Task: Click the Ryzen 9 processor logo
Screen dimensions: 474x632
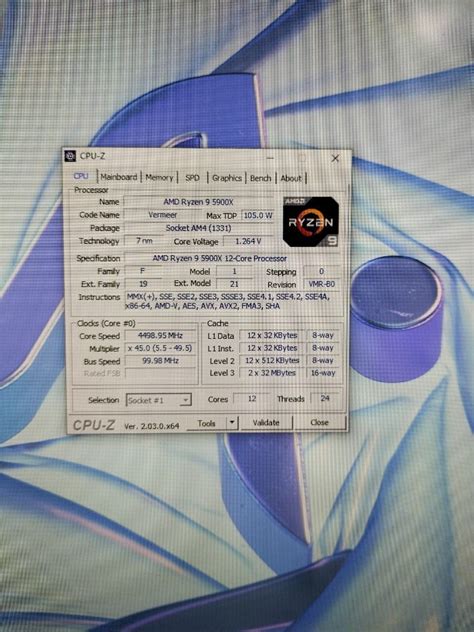Action: [311, 222]
